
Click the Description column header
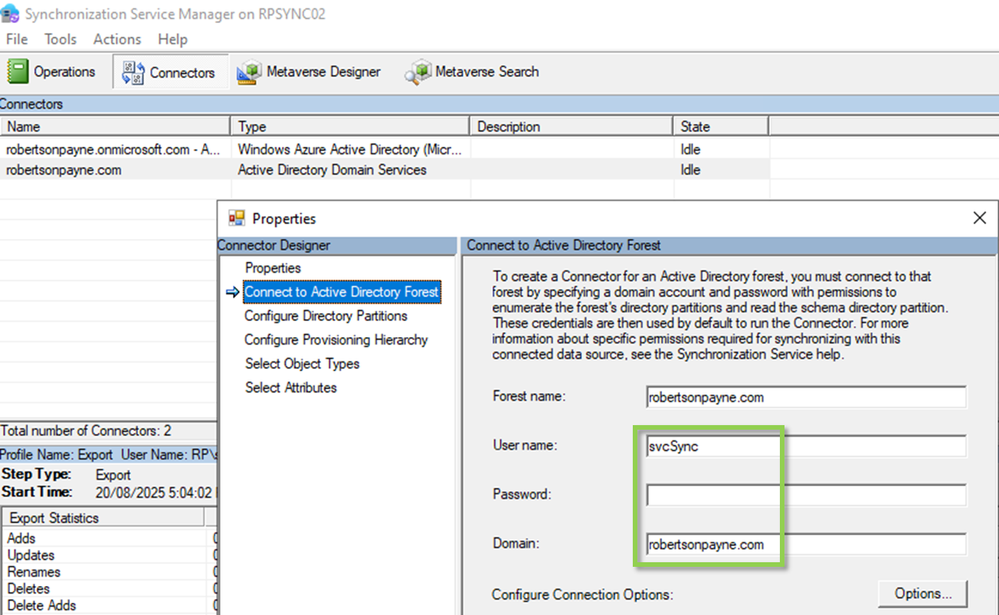tap(571, 126)
